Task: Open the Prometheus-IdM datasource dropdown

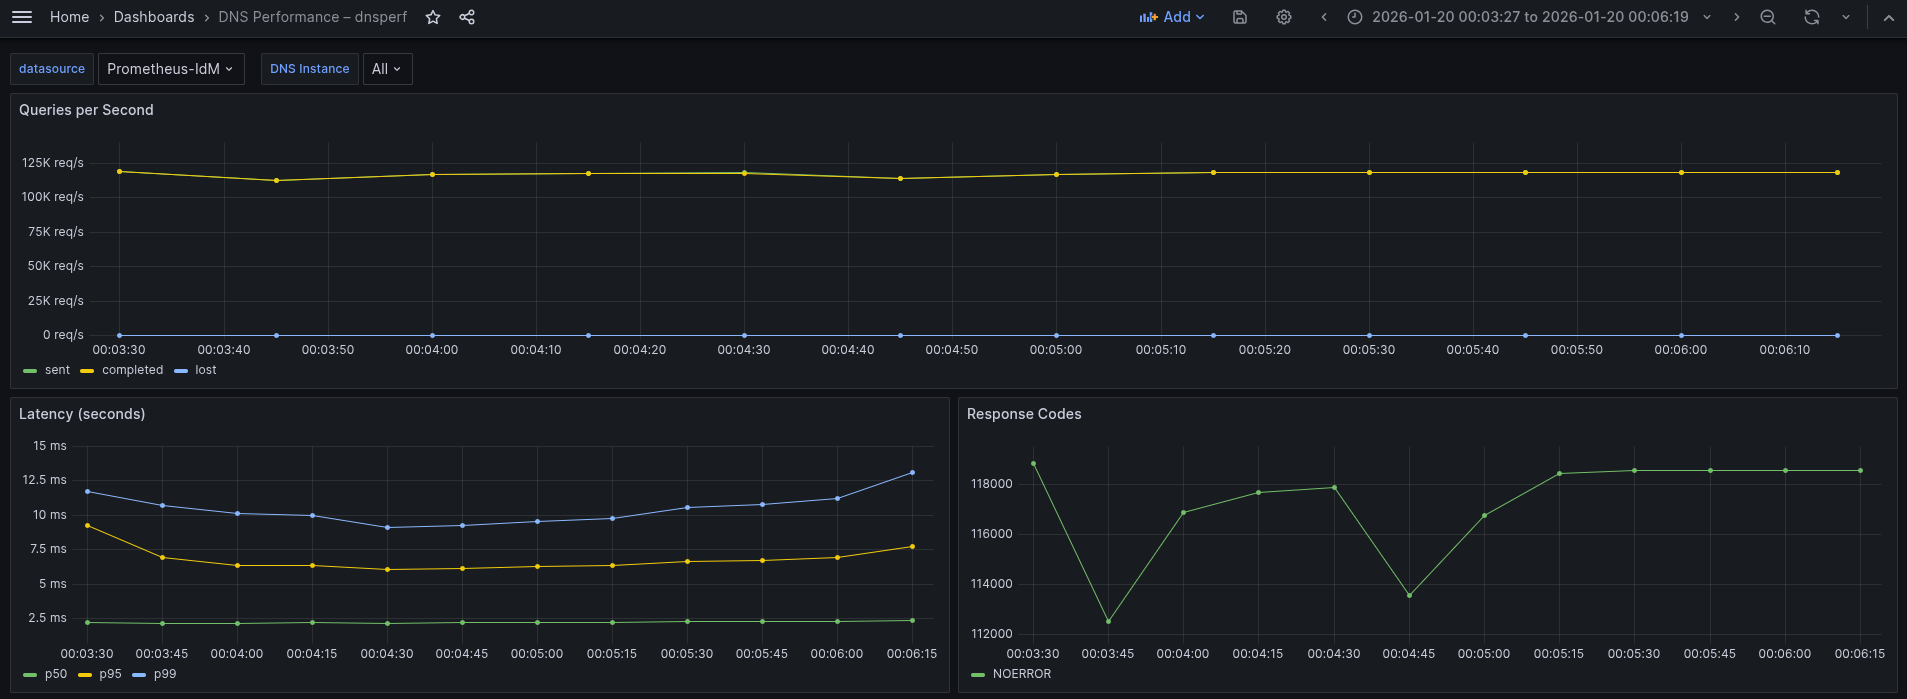Action: [171, 69]
